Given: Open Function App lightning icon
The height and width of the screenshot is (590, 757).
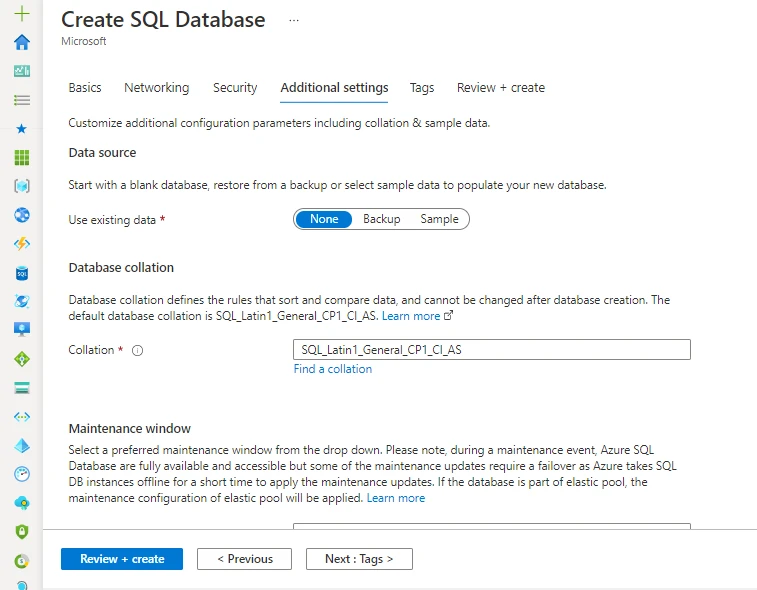Looking at the screenshot, I should click(x=22, y=244).
